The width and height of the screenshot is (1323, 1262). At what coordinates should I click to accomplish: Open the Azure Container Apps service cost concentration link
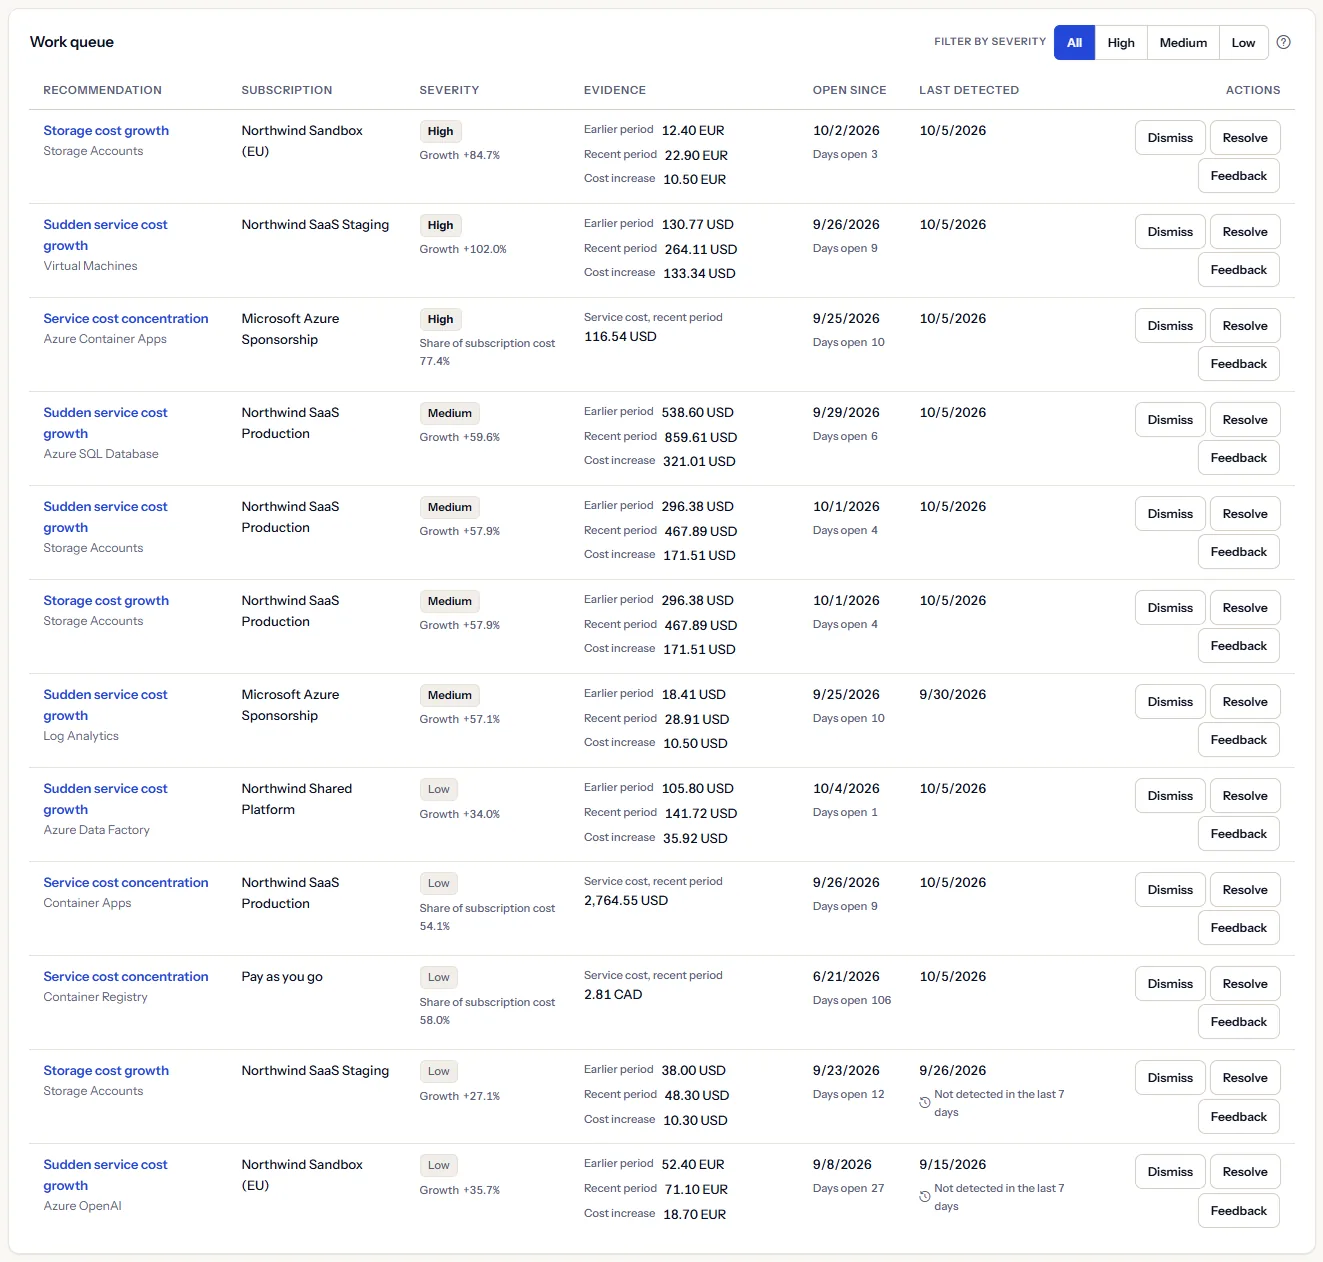126,318
